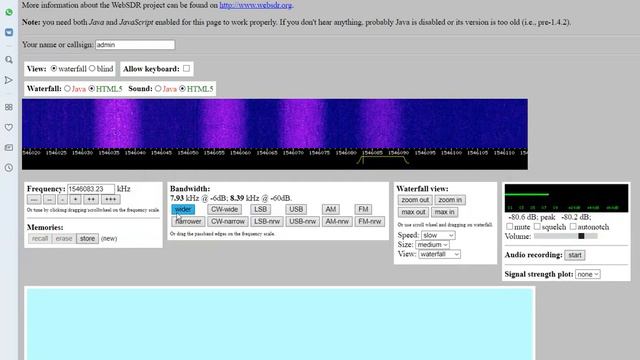Choose HTML5 for the Waterfall option
Screen dimensions: 640x360
(x=91, y=89)
